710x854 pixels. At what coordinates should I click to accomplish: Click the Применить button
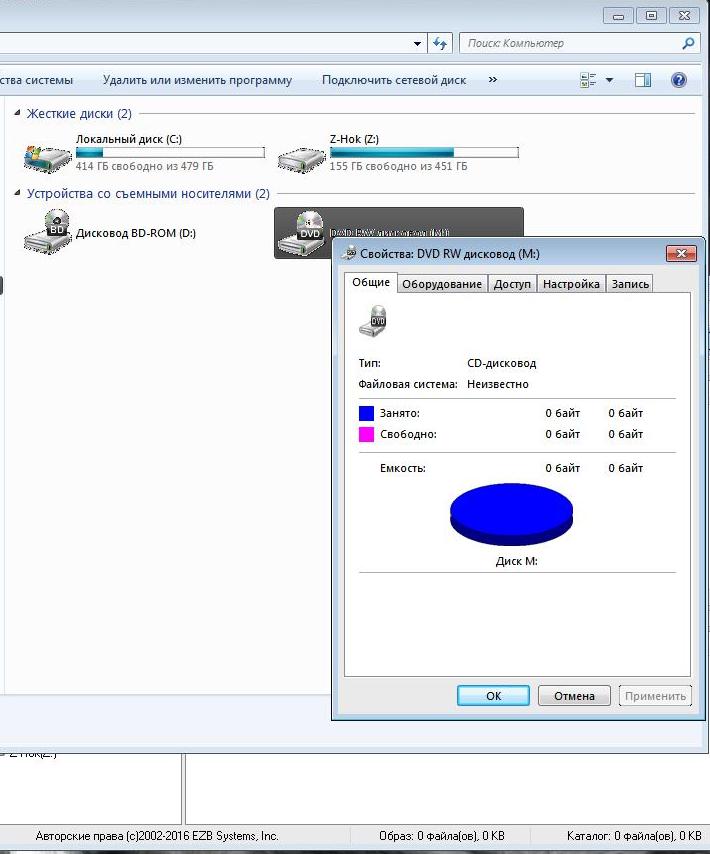[655, 696]
